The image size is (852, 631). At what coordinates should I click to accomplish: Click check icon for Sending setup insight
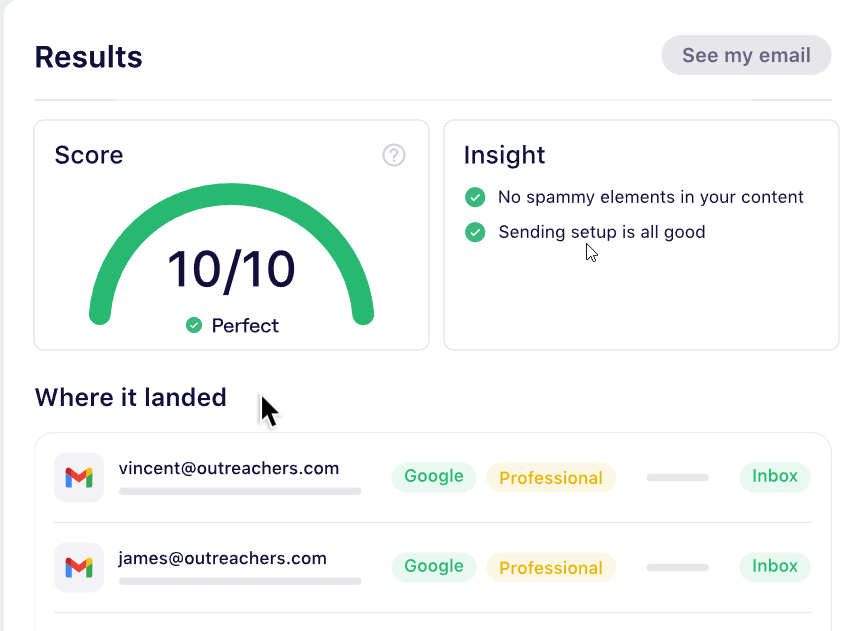(475, 232)
